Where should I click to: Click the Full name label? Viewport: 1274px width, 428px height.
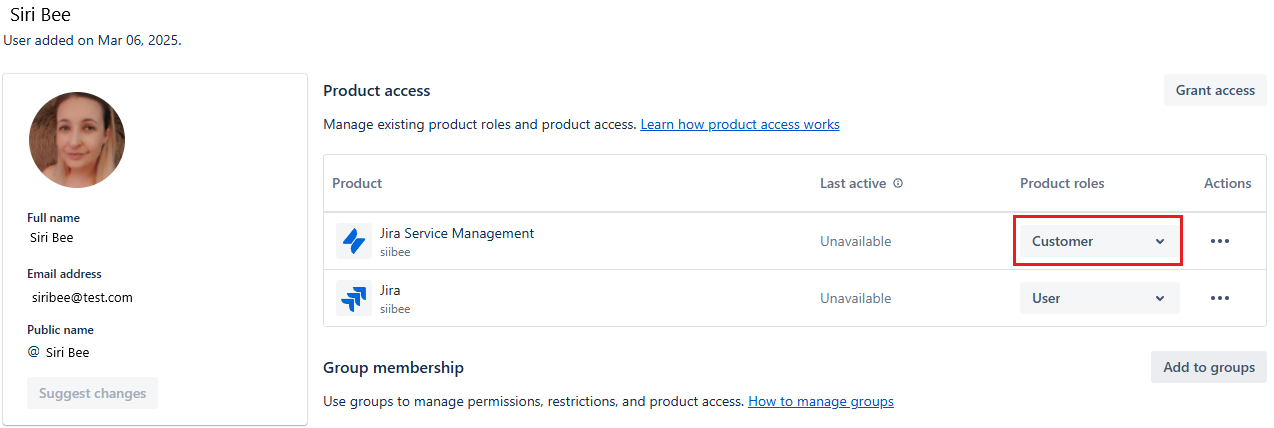click(x=53, y=218)
